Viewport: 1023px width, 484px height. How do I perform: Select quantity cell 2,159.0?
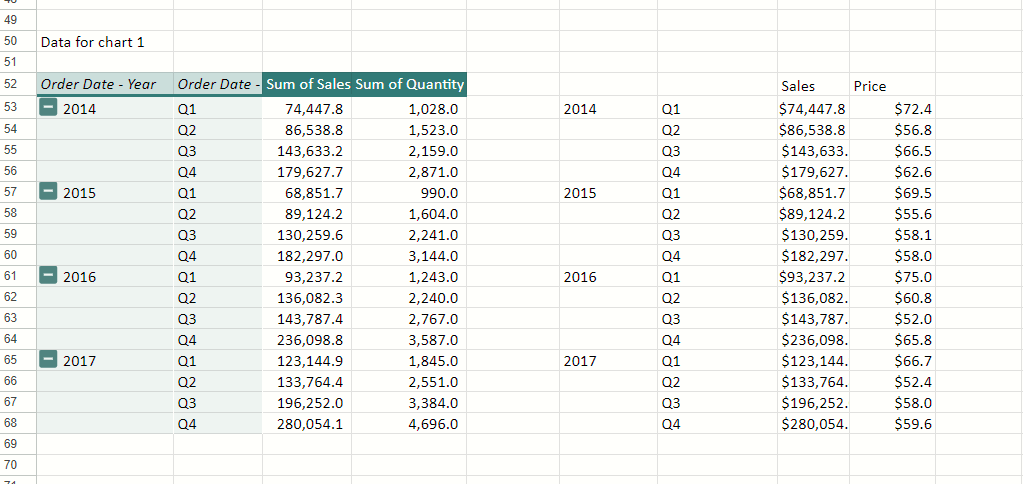click(409, 151)
